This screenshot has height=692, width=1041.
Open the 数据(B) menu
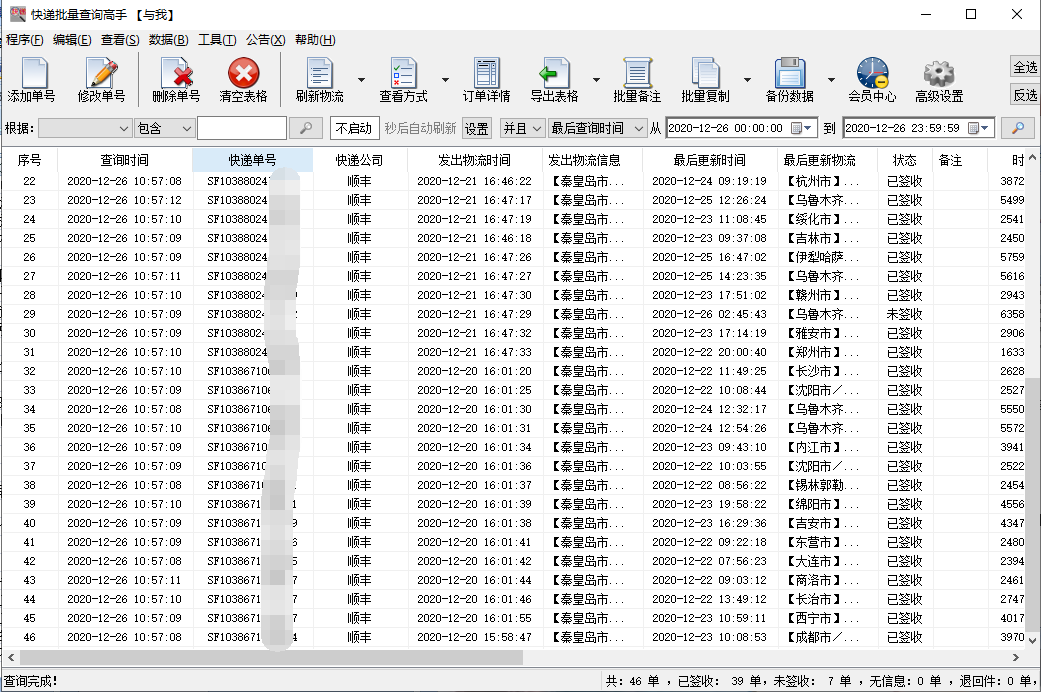(169, 40)
